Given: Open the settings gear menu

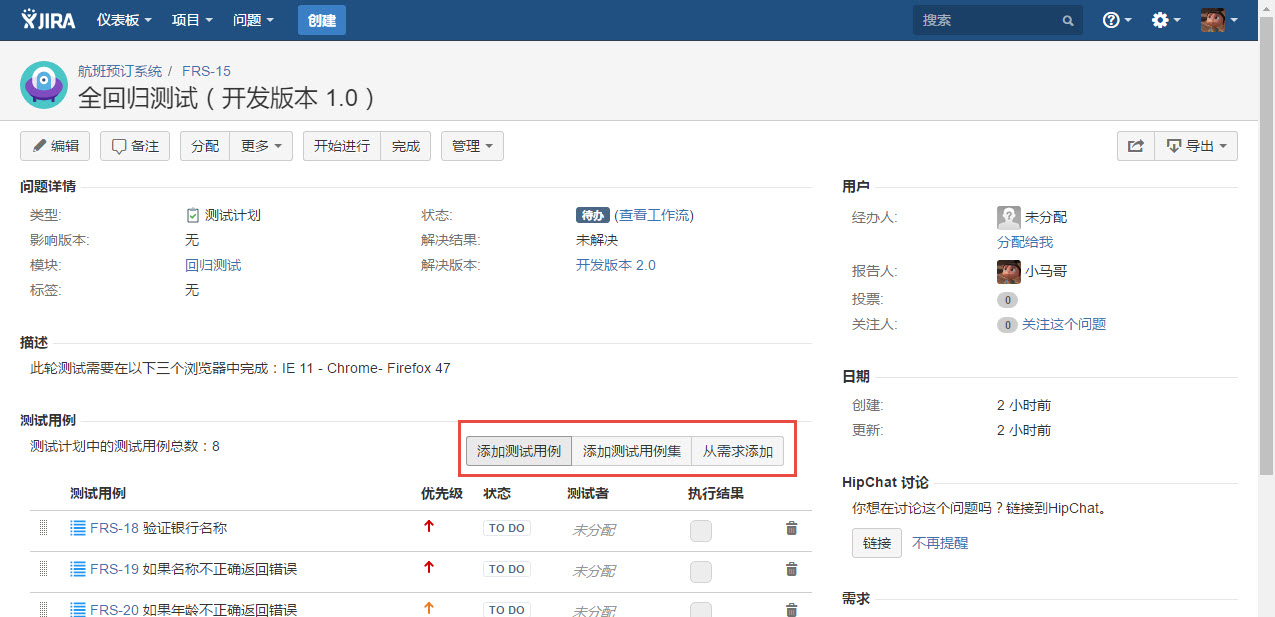Looking at the screenshot, I should pyautogui.click(x=1166, y=20).
